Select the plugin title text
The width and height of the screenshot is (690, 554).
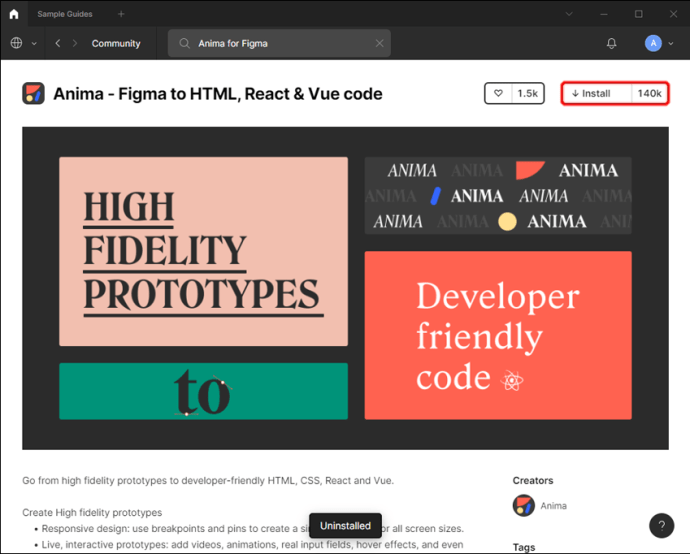tap(218, 94)
